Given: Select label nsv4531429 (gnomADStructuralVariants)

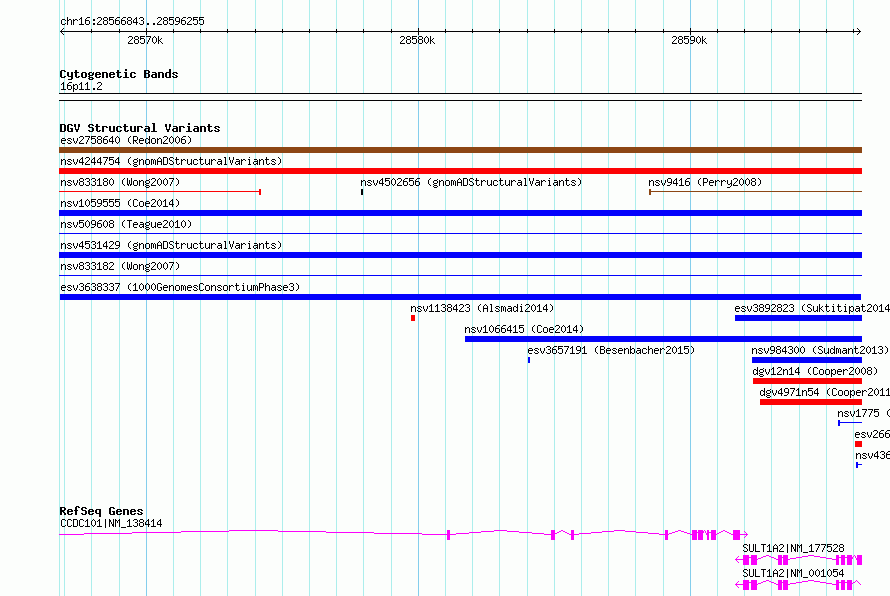Looking at the screenshot, I should (171, 245).
